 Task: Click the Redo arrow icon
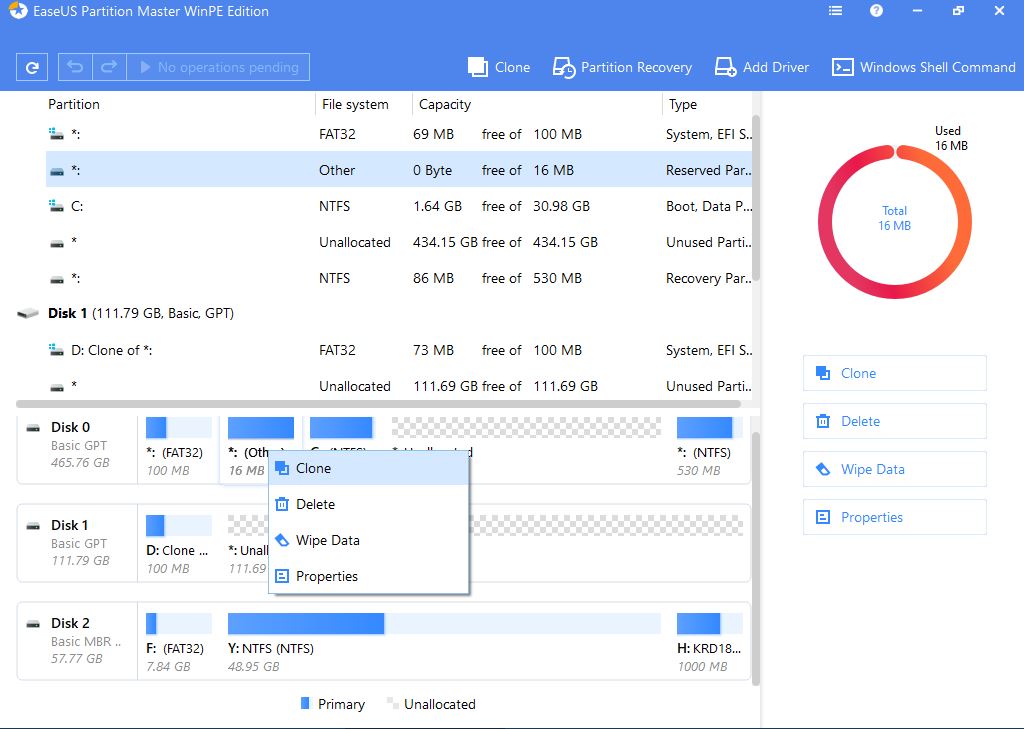(110, 67)
